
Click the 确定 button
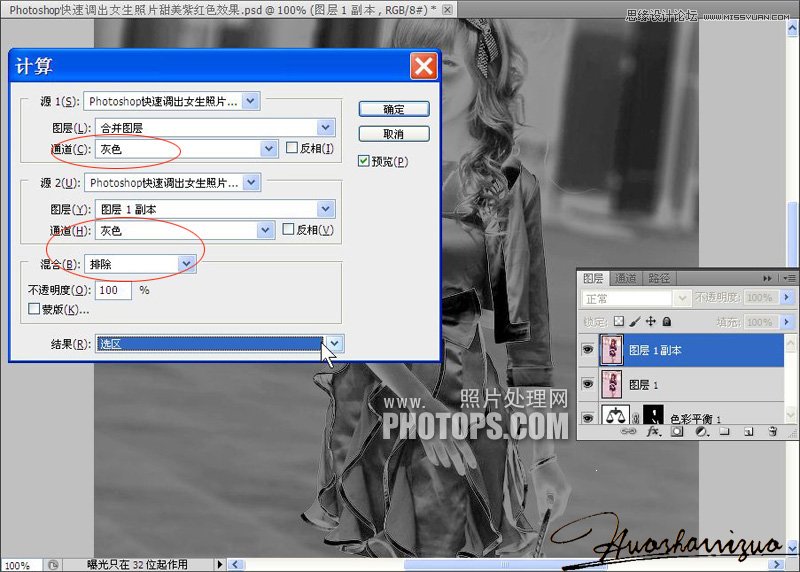coord(394,109)
